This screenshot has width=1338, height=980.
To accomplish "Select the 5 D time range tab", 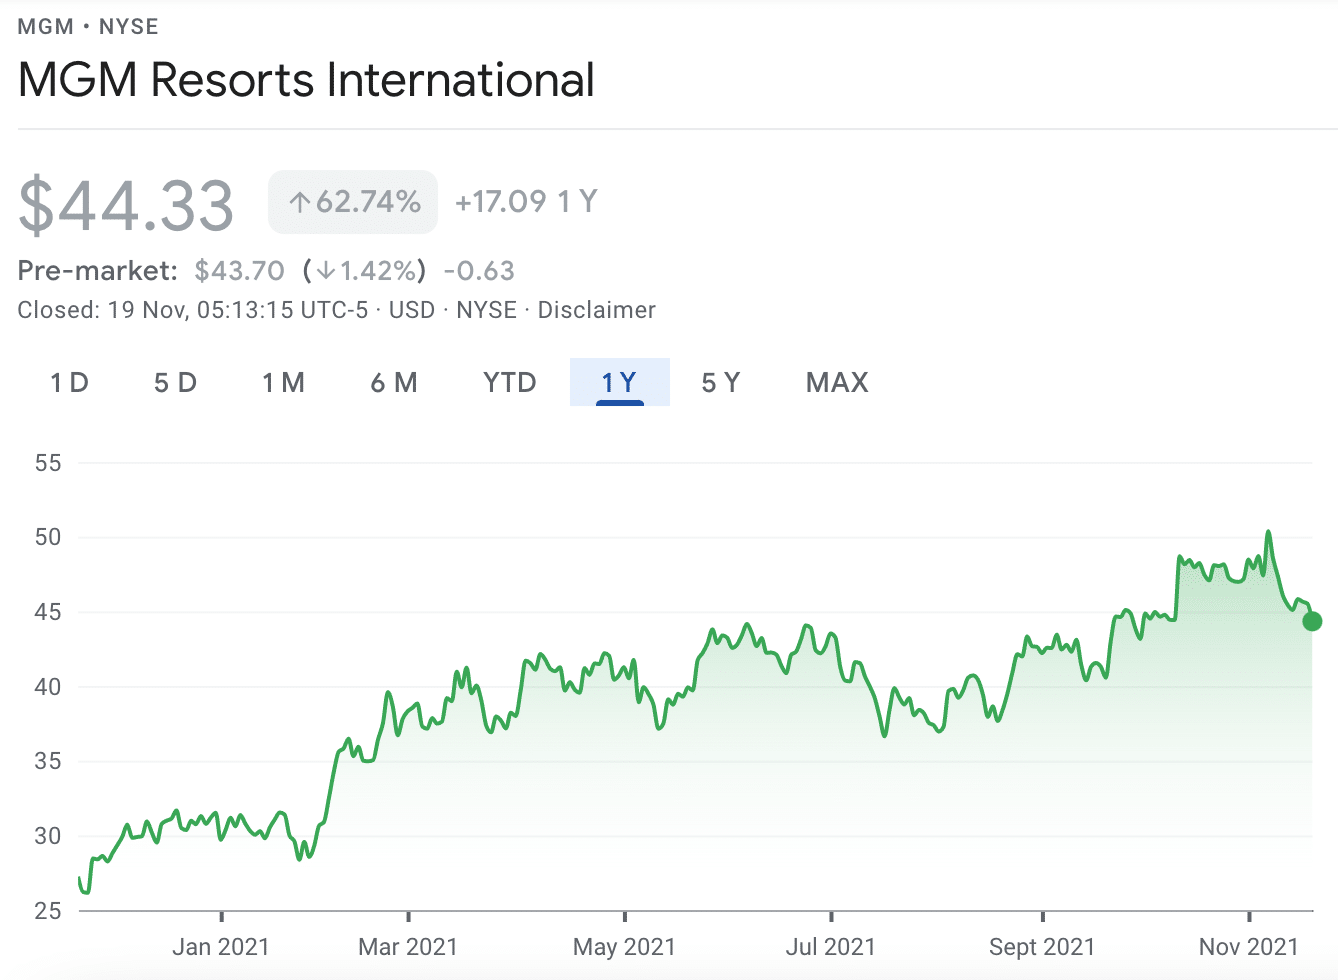I will pos(175,382).
